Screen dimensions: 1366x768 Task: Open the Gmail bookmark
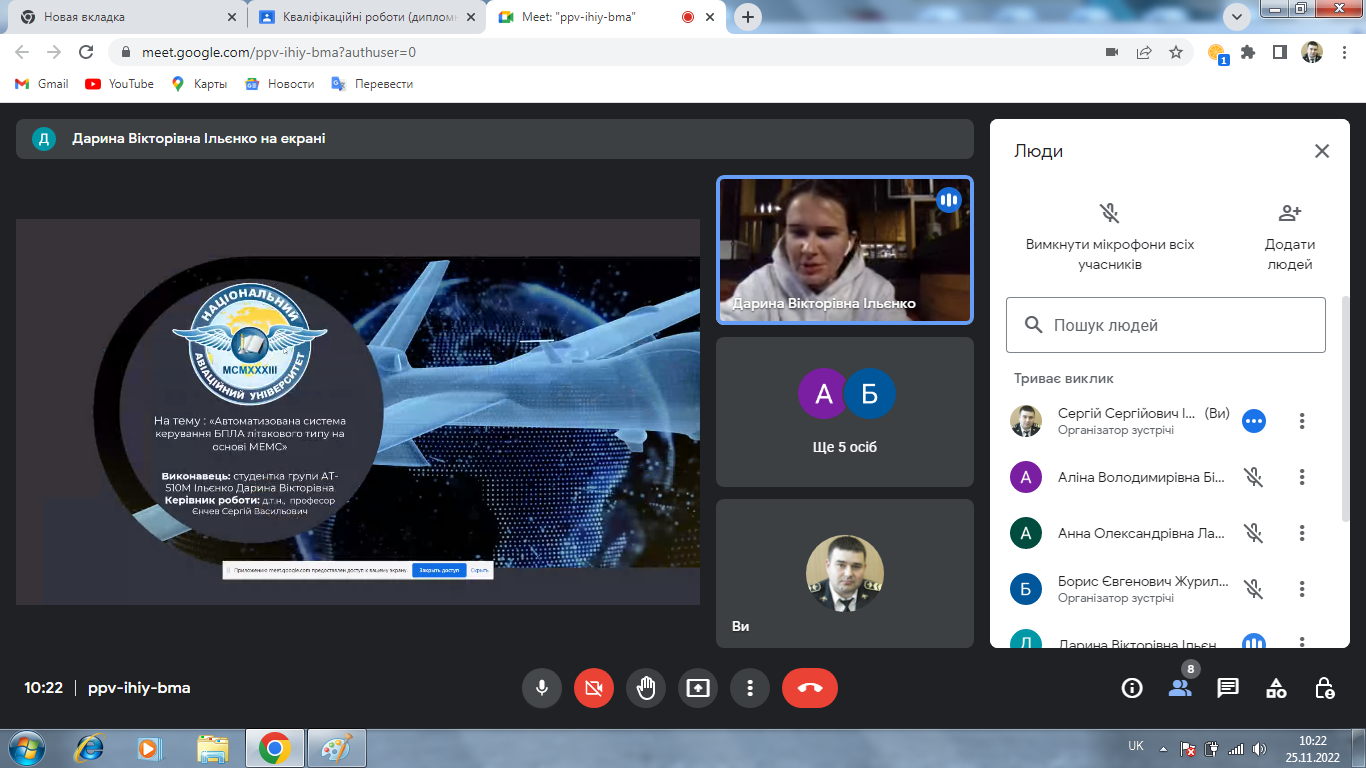[42, 84]
